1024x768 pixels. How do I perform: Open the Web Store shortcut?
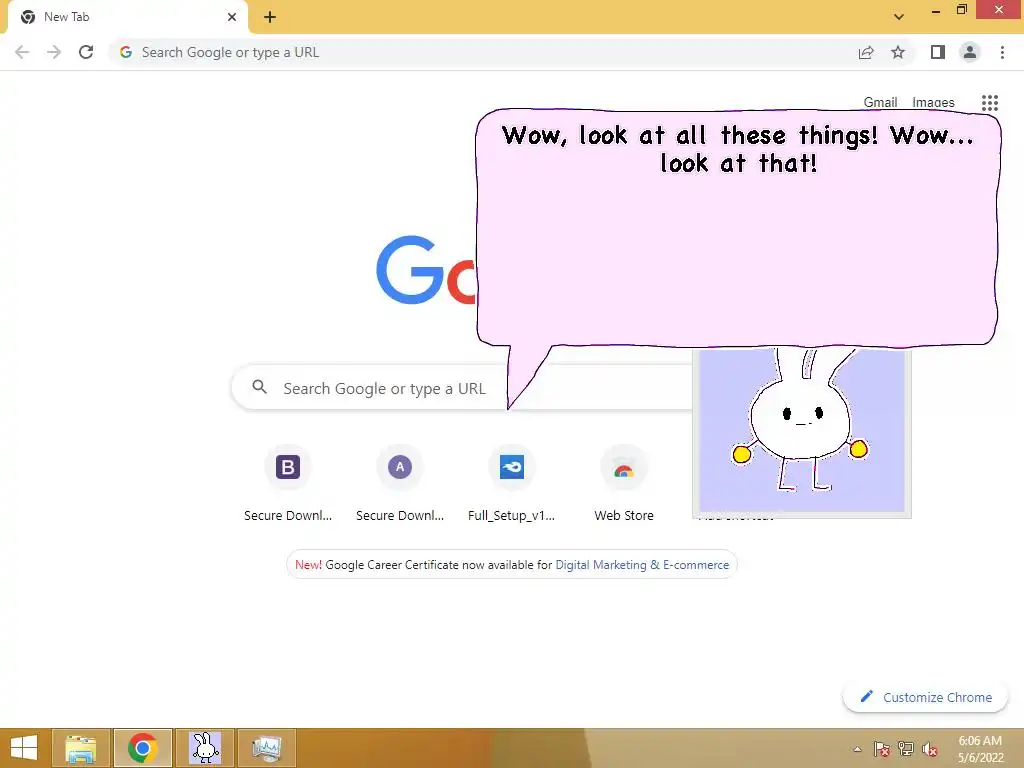[624, 483]
